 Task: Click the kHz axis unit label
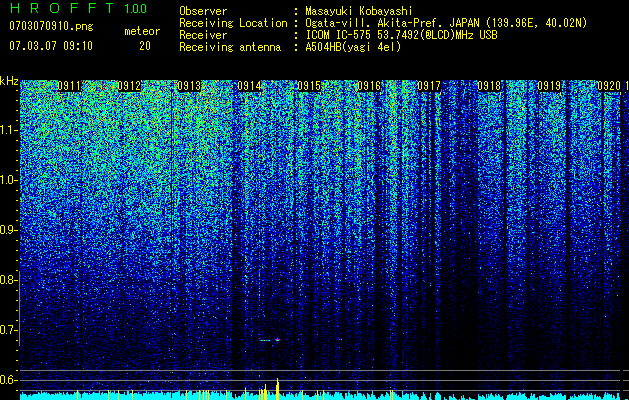(x=9, y=81)
